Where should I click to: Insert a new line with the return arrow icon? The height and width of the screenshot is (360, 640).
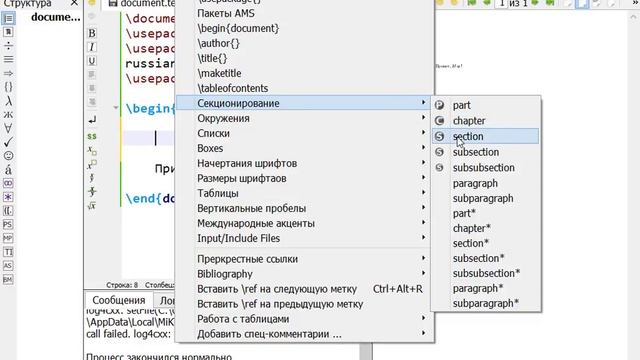(92, 120)
